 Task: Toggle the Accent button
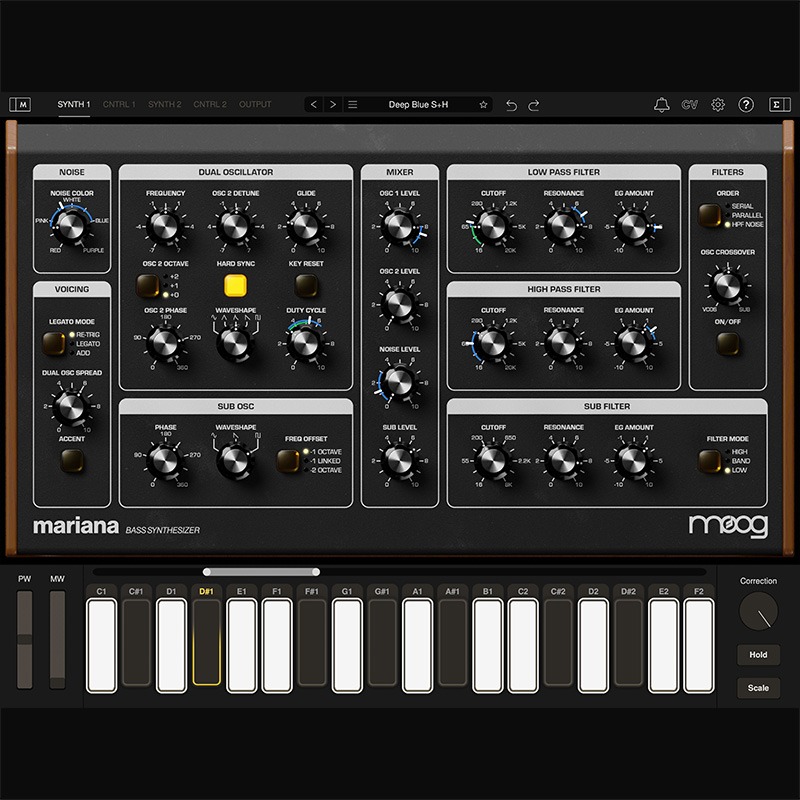click(72, 461)
